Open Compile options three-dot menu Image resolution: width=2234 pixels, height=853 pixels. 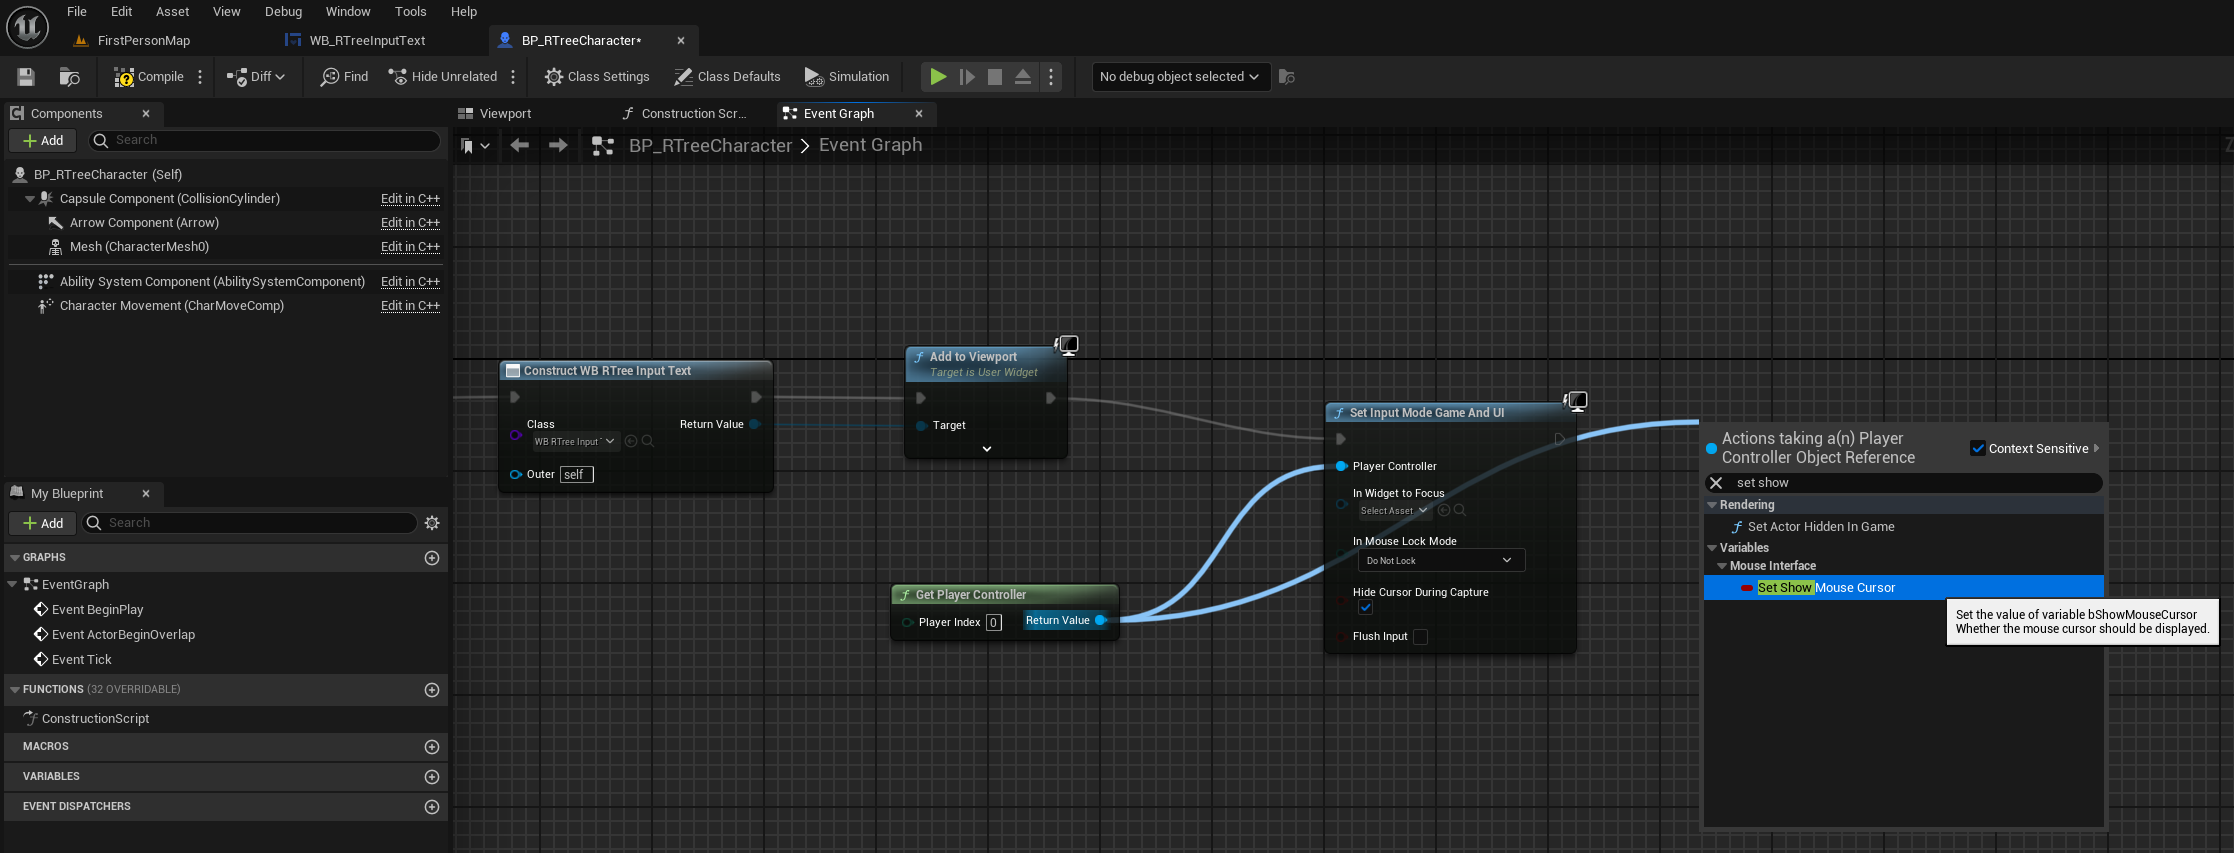[x=200, y=77]
